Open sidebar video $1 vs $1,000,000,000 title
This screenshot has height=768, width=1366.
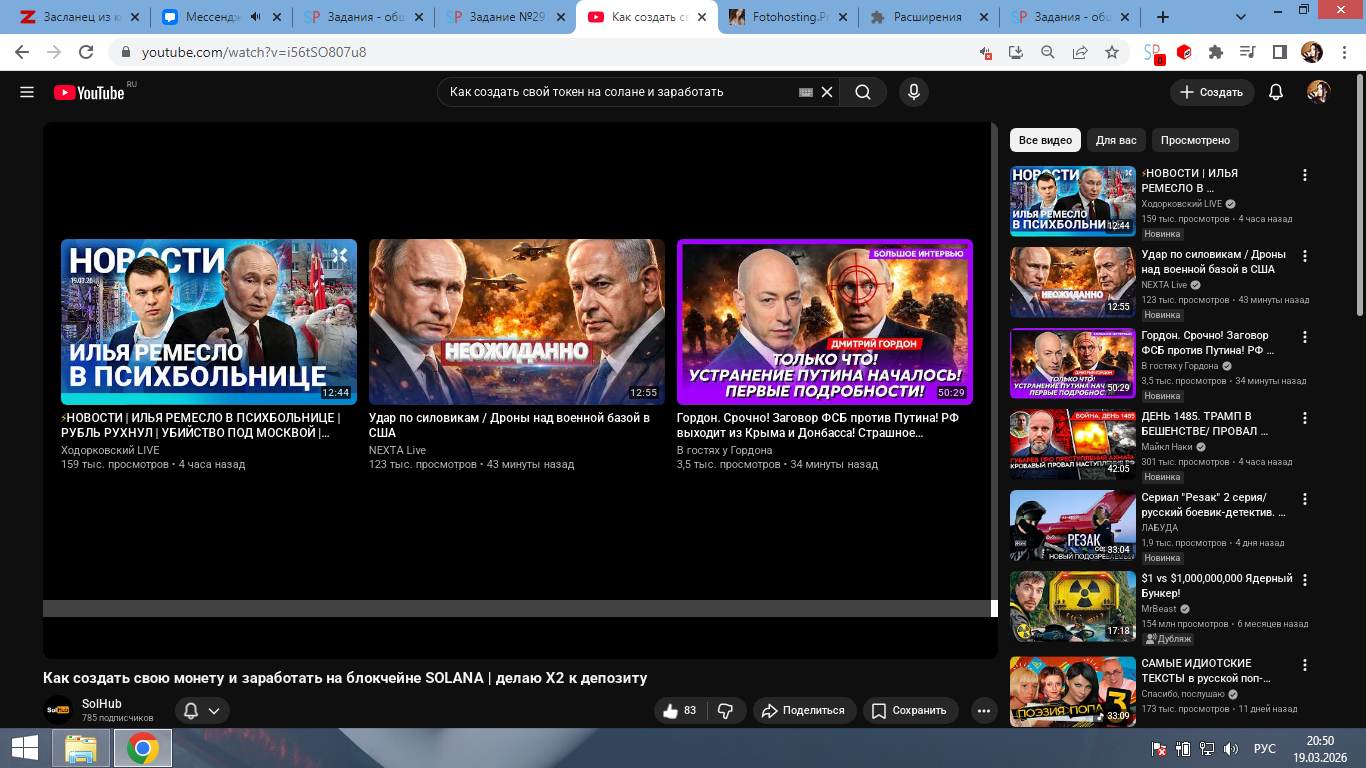(x=1217, y=586)
